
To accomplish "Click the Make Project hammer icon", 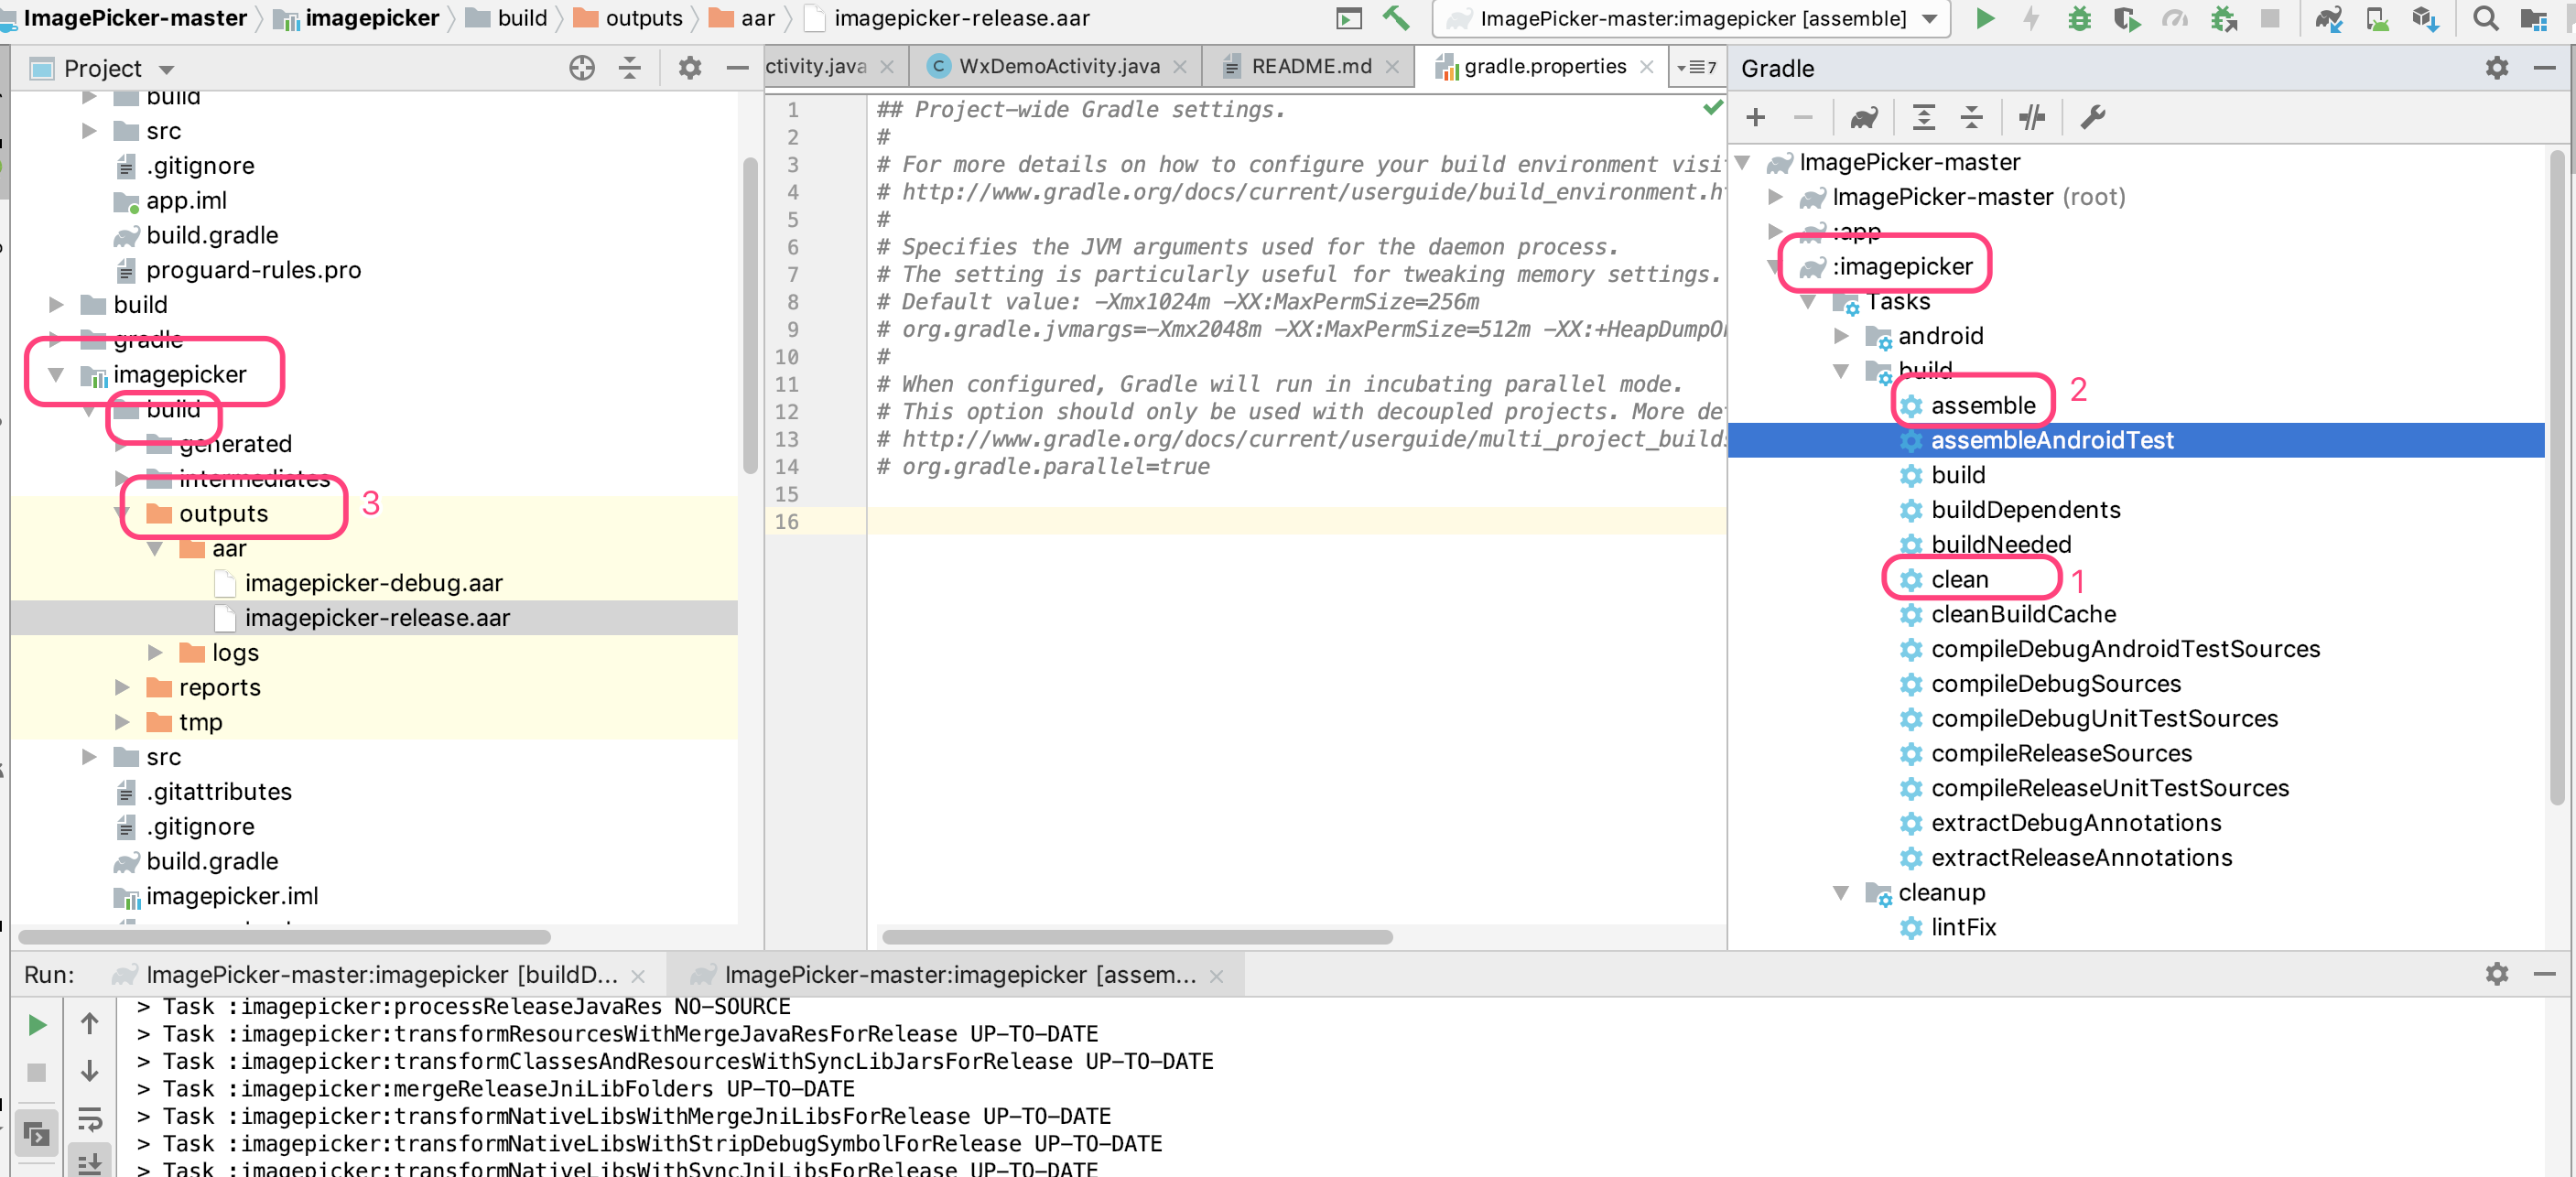I will pos(1396,18).
